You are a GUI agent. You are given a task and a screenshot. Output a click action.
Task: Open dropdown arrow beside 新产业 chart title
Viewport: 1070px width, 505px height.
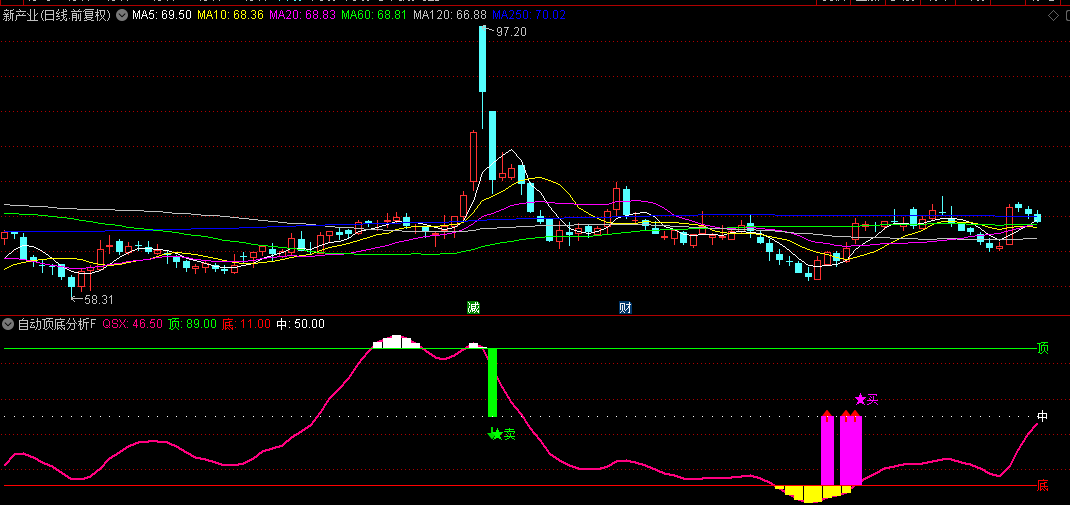122,15
